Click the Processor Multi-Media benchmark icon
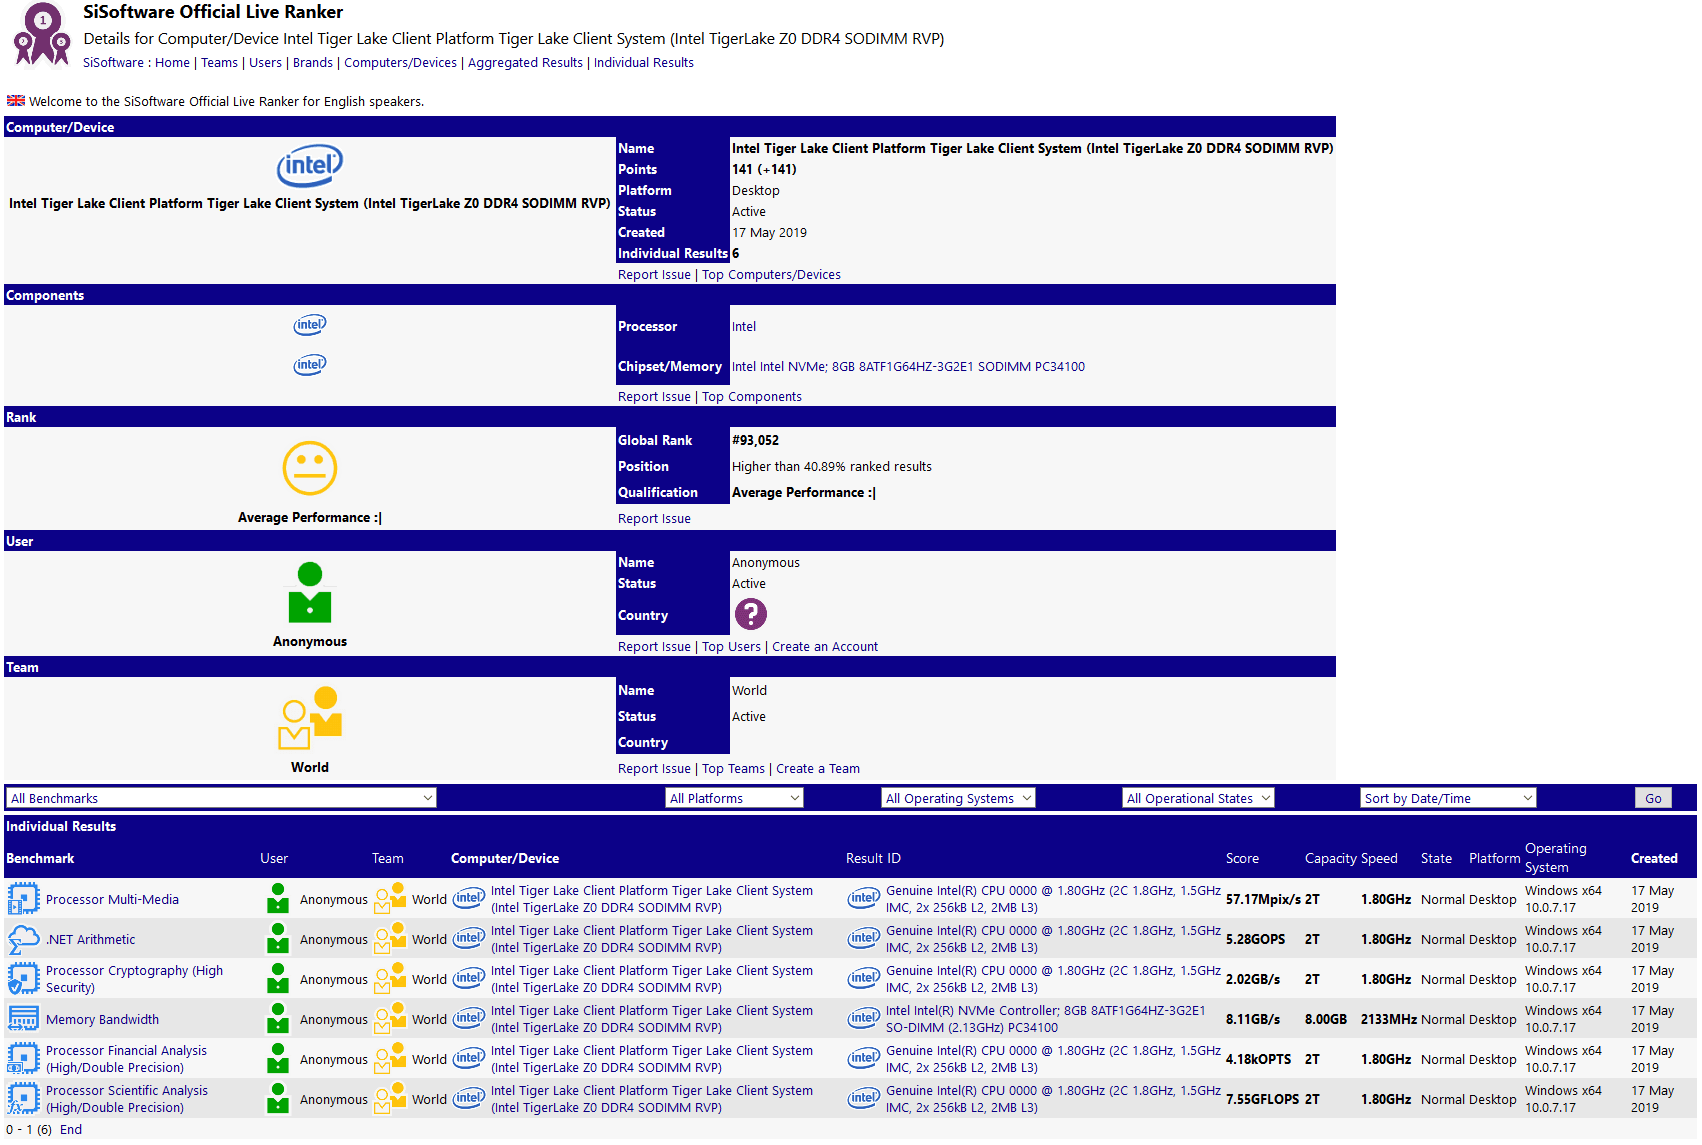The image size is (1702, 1145). click(23, 899)
